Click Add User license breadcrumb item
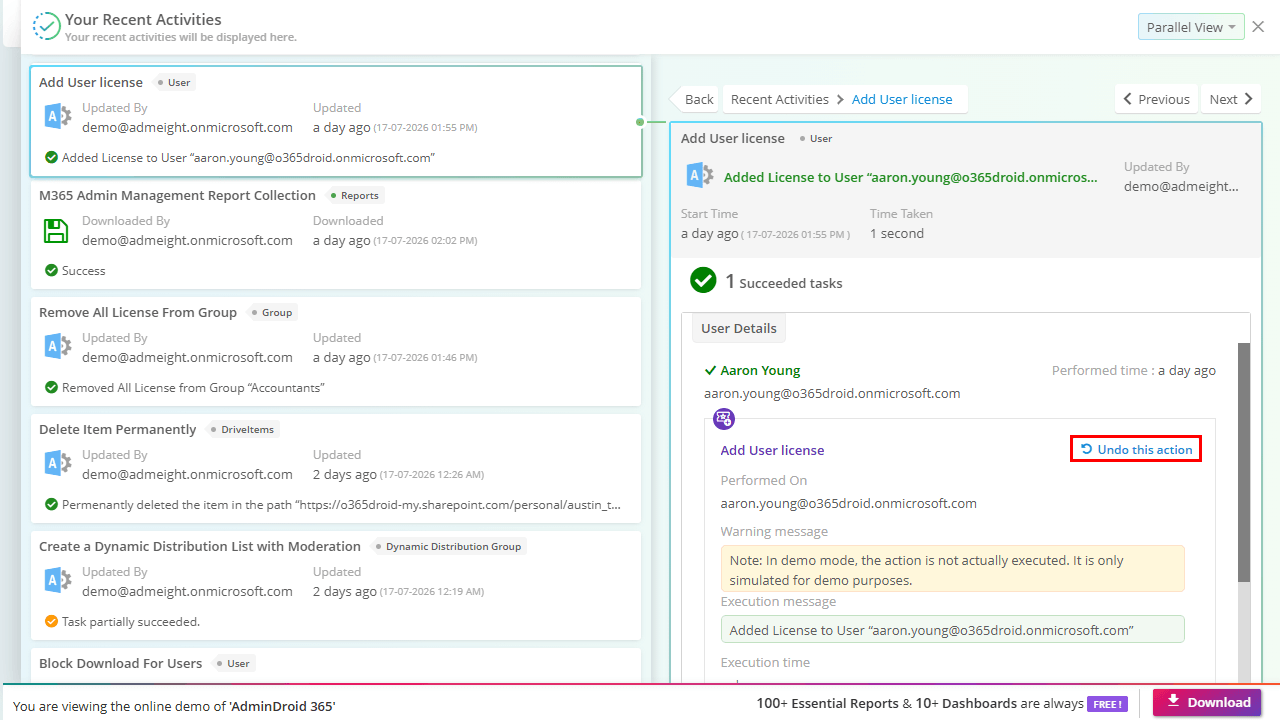 903,99
